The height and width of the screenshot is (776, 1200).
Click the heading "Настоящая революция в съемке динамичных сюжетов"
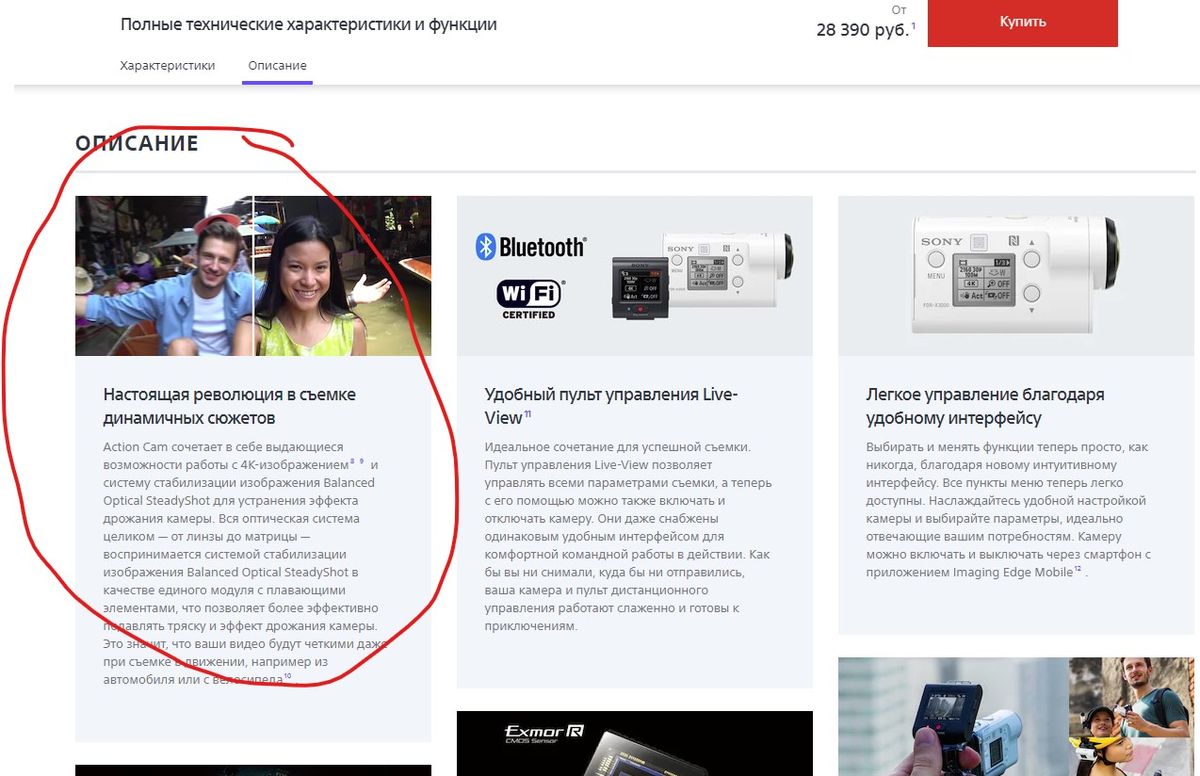click(x=230, y=405)
